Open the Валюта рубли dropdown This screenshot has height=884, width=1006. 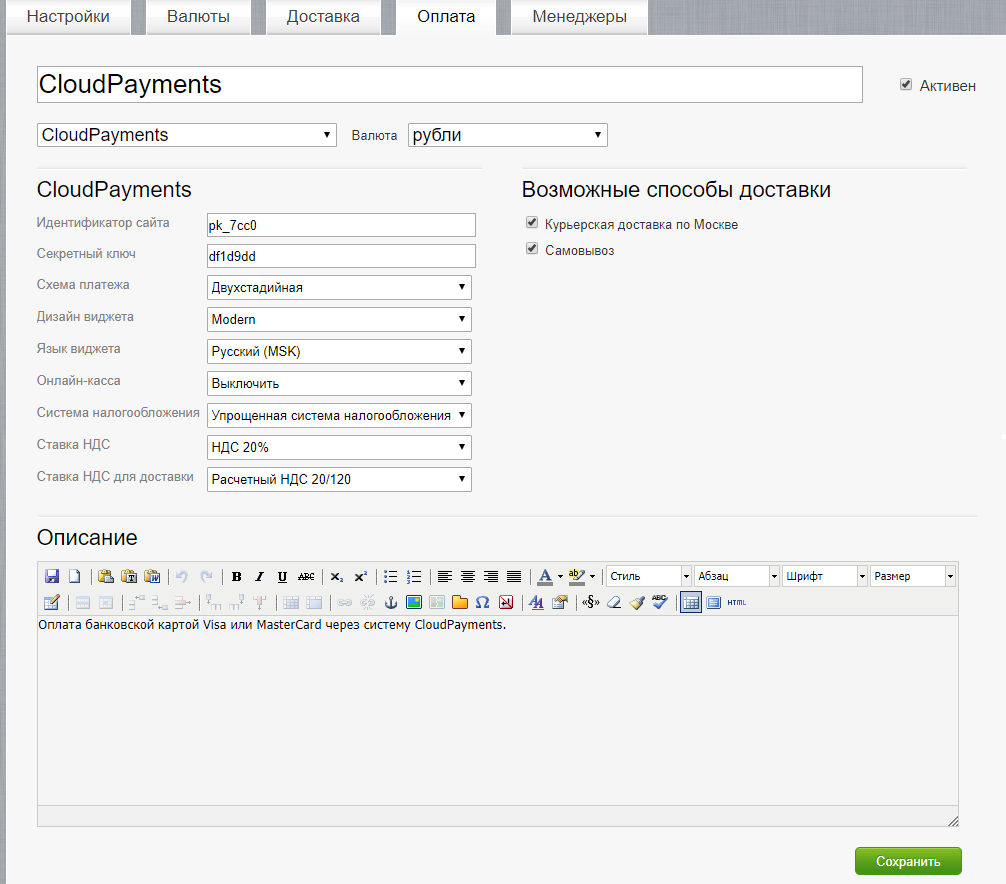coord(507,135)
